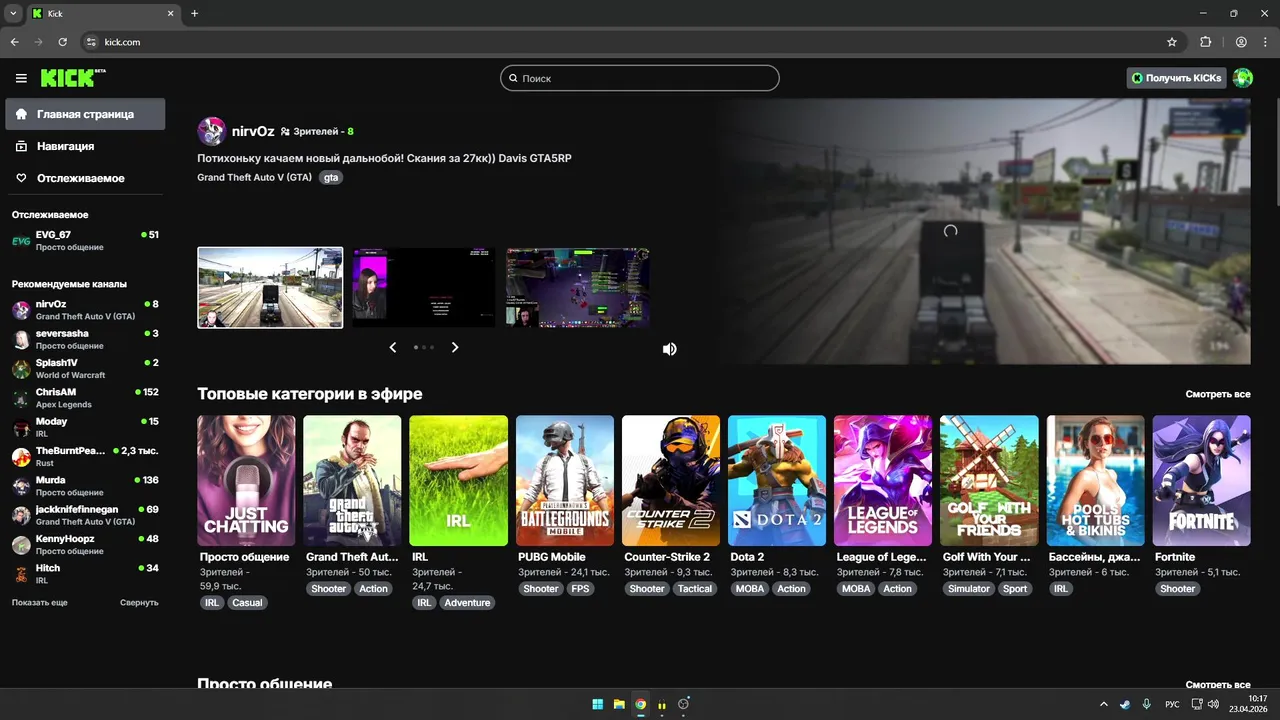Click Splash1V avatar in recommended channels
This screenshot has height=720, width=1280.
[x=21, y=369]
